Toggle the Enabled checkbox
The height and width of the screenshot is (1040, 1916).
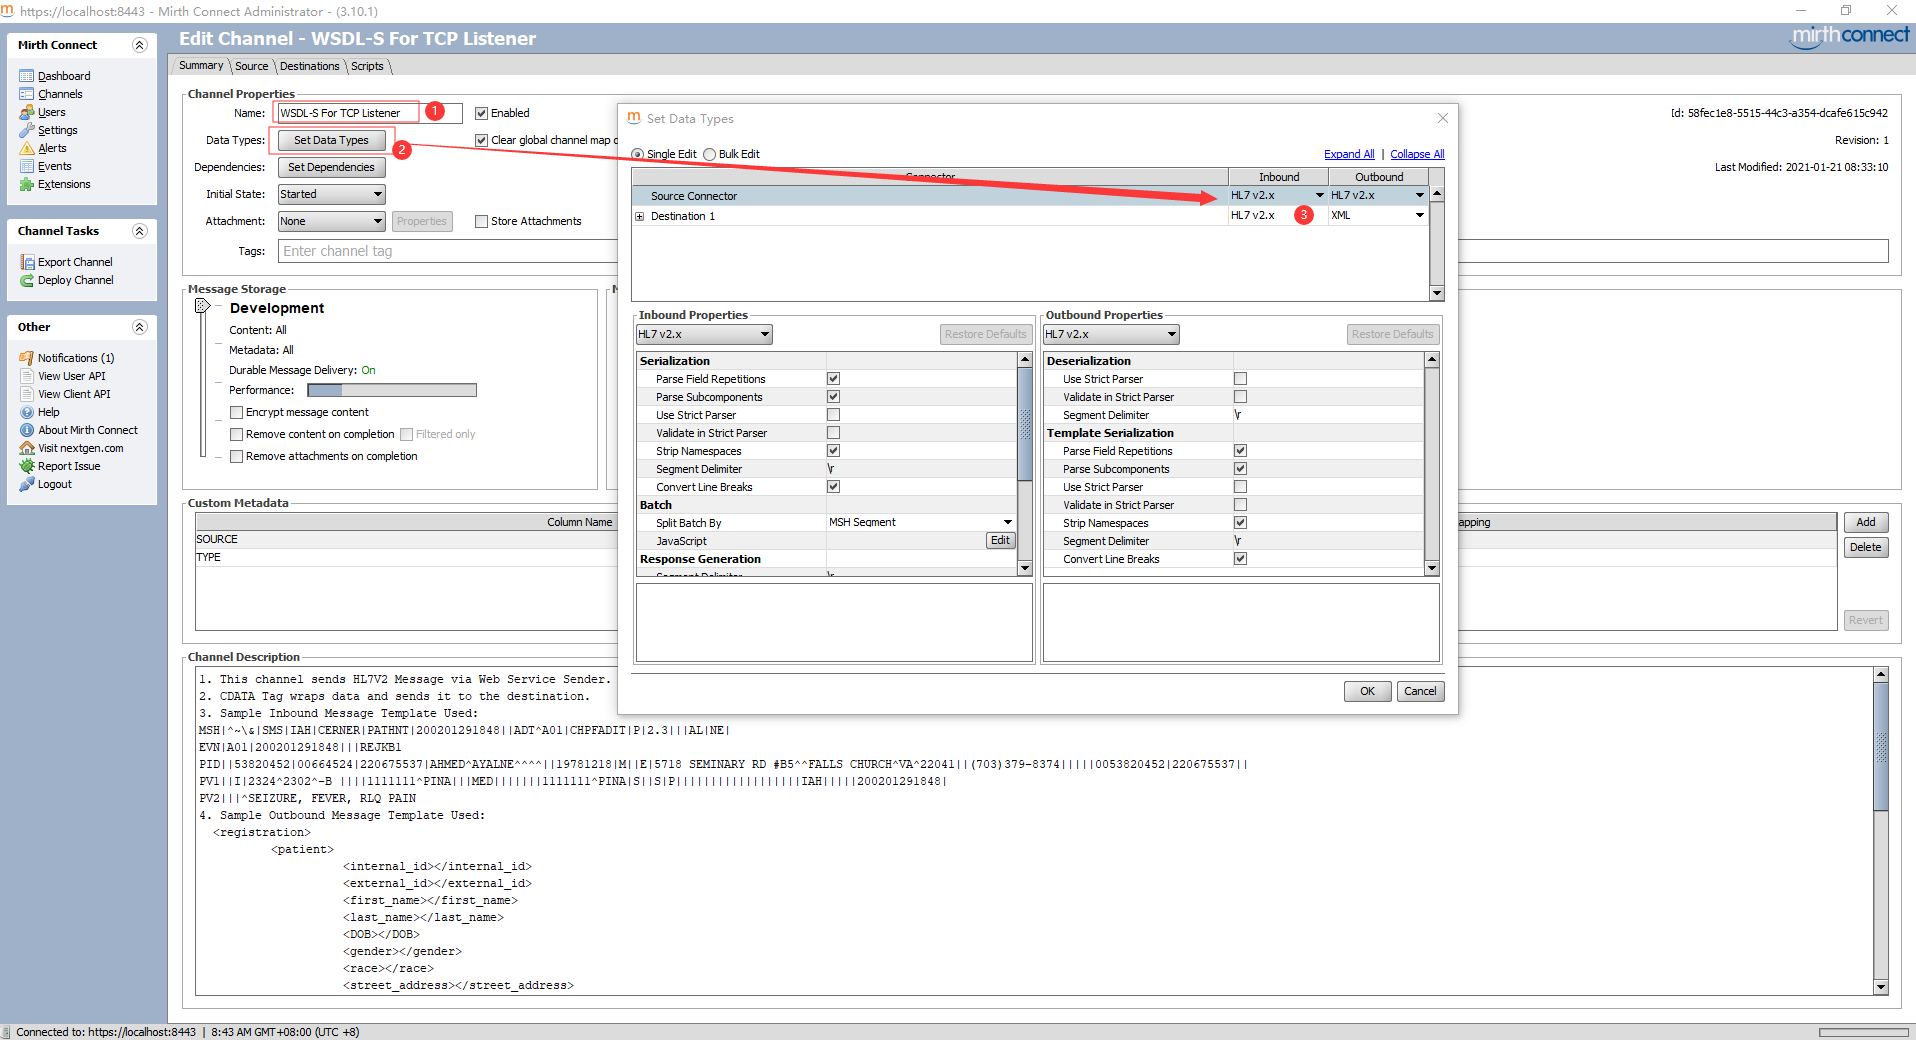pyautogui.click(x=481, y=113)
